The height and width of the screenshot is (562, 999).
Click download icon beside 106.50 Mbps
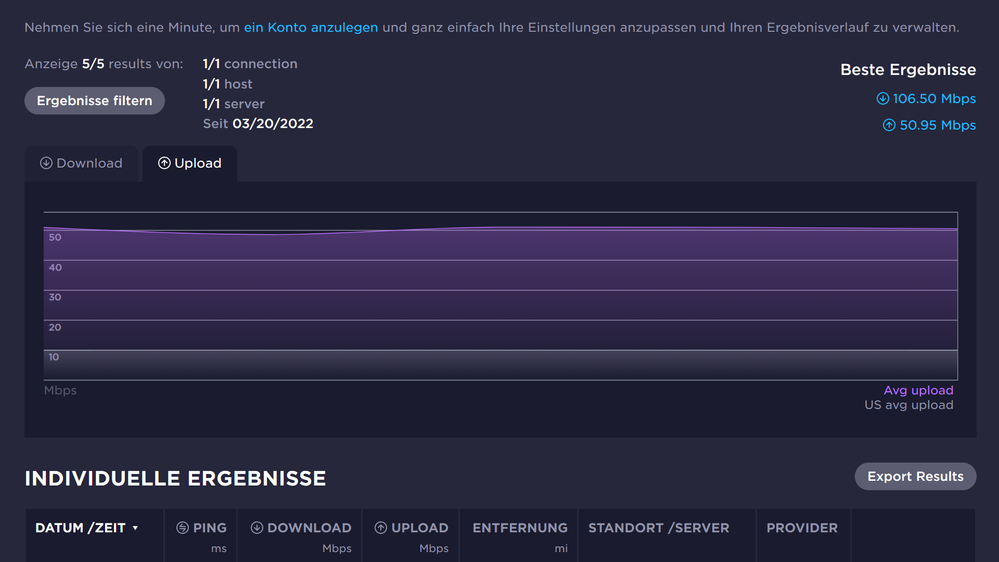tap(882, 98)
